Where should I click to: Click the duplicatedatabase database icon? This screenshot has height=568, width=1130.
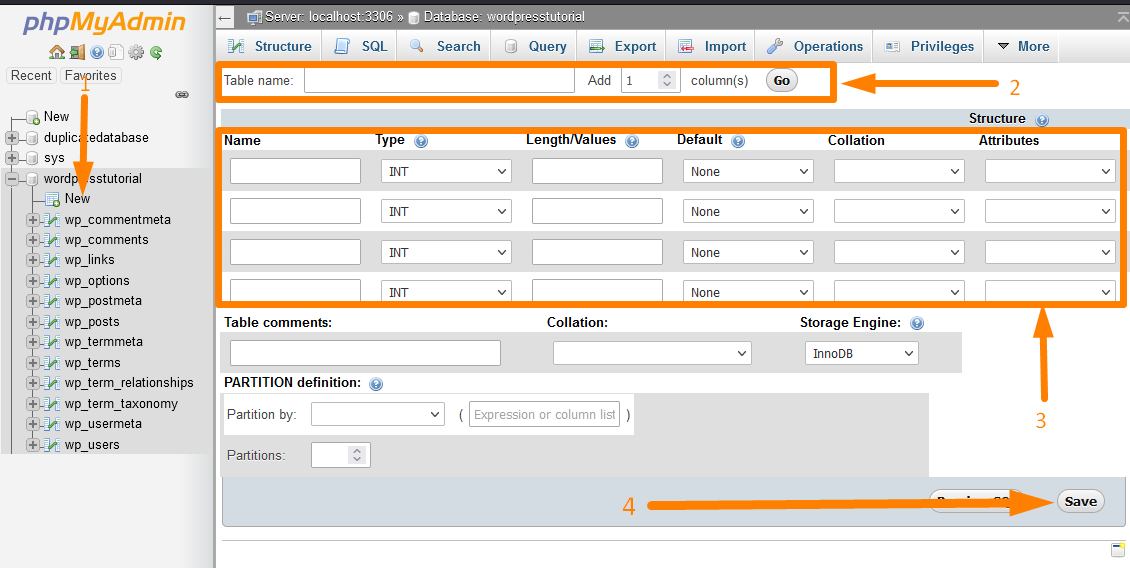pyautogui.click(x=32, y=138)
